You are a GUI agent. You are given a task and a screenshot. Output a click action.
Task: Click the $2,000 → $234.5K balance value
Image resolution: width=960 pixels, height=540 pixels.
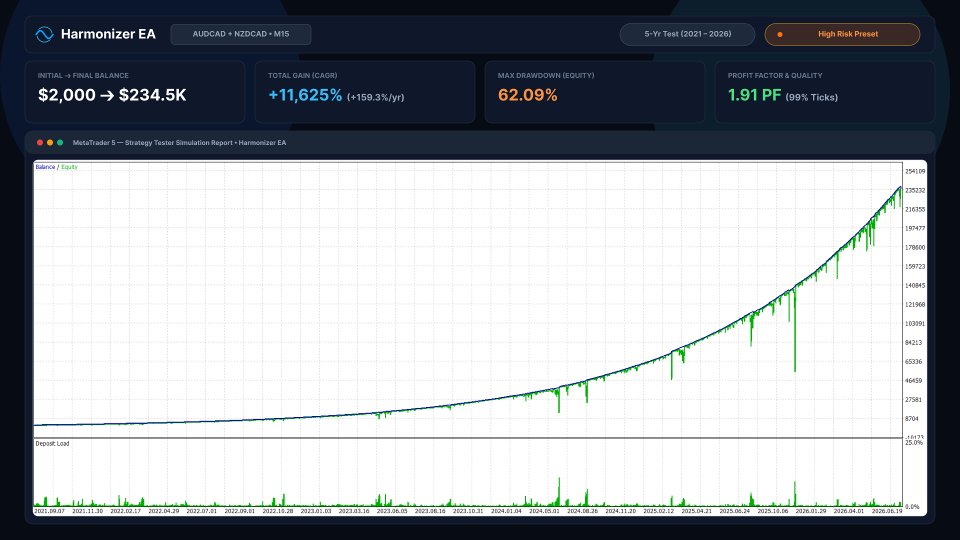pos(112,95)
